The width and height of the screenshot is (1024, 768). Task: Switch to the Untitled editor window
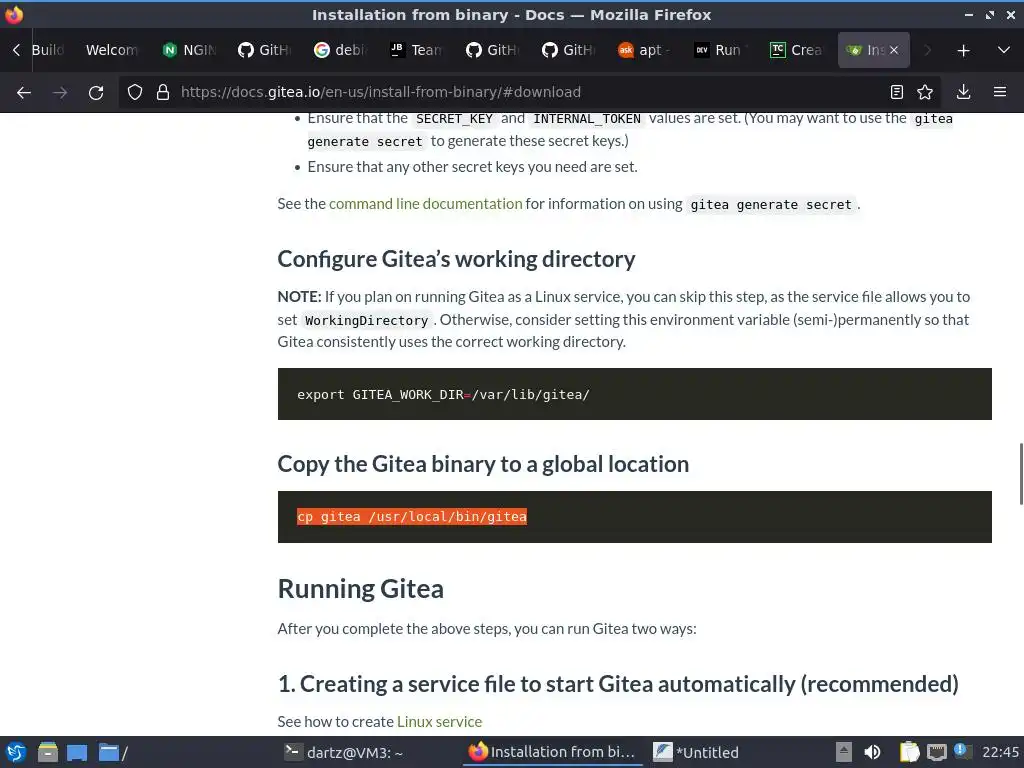coord(696,752)
